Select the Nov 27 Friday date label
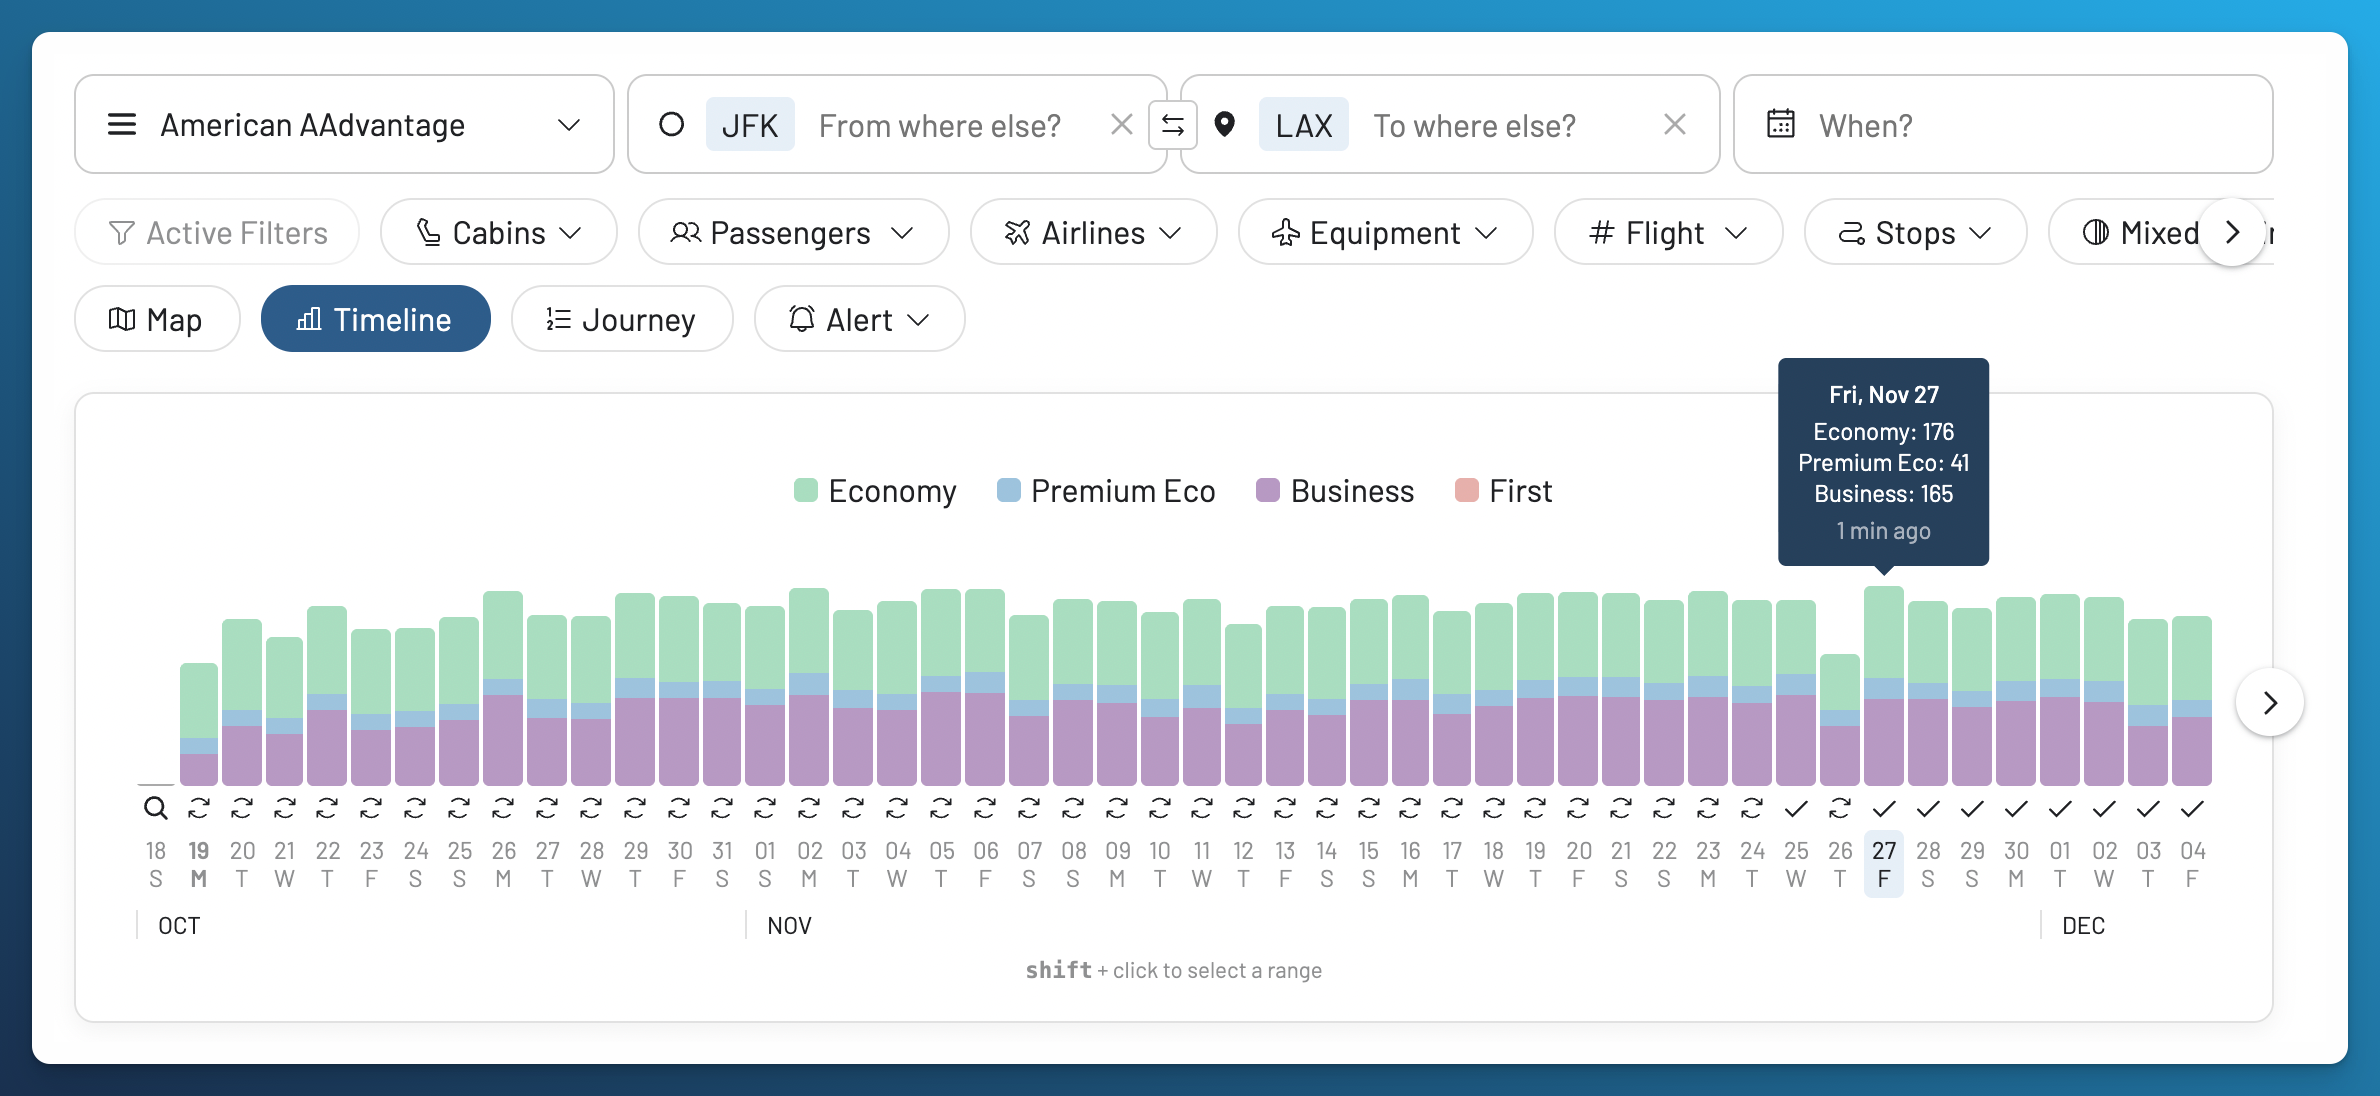 pyautogui.click(x=1884, y=864)
